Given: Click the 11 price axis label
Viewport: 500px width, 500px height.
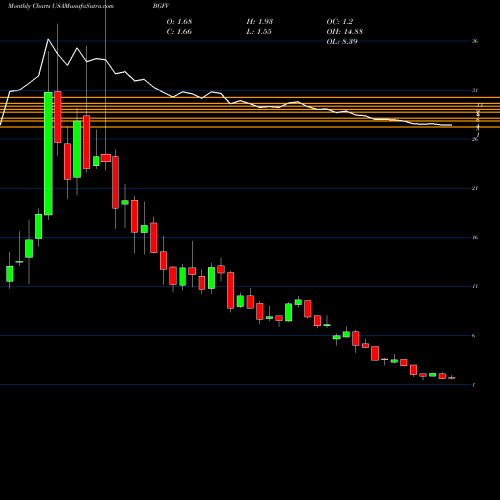Looking at the screenshot, I should pos(475,286).
